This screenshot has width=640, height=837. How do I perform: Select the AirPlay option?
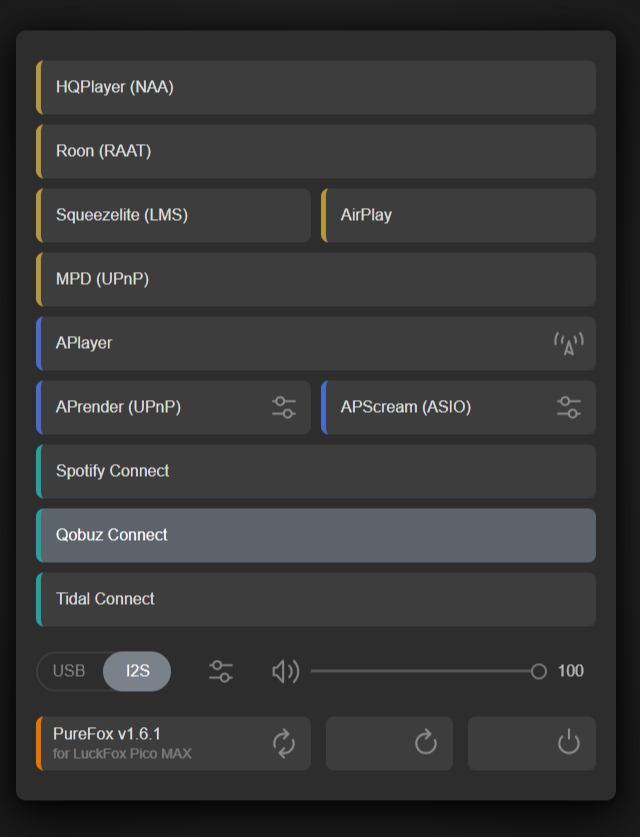coord(458,215)
